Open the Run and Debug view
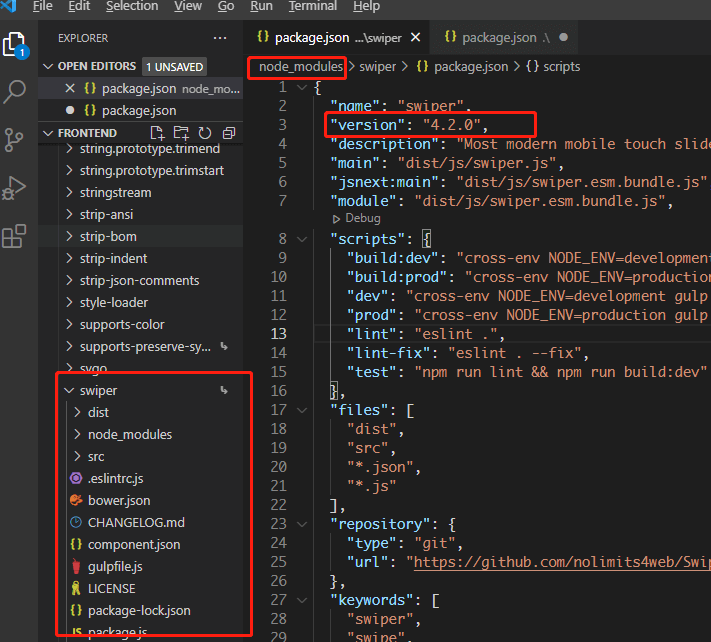This screenshot has width=711, height=642. click(x=14, y=188)
